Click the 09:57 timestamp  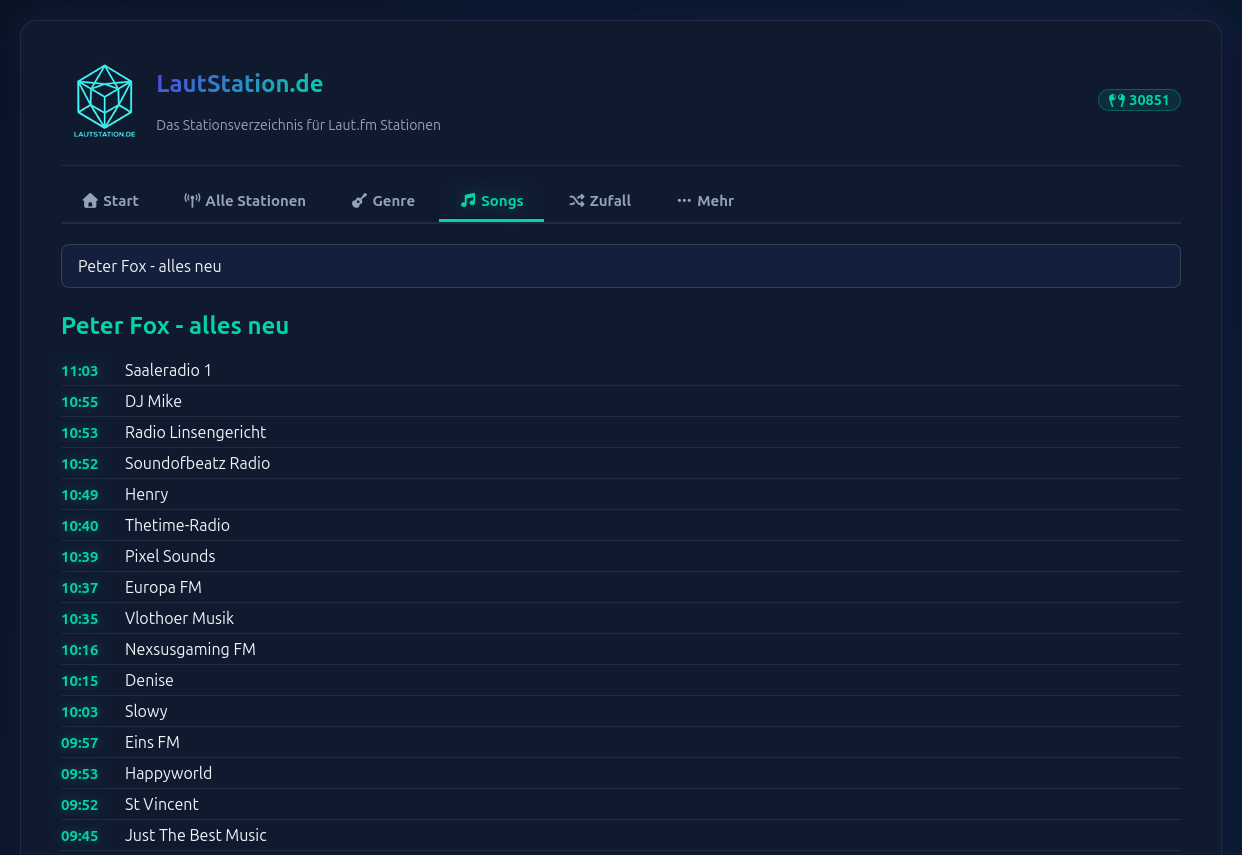80,743
